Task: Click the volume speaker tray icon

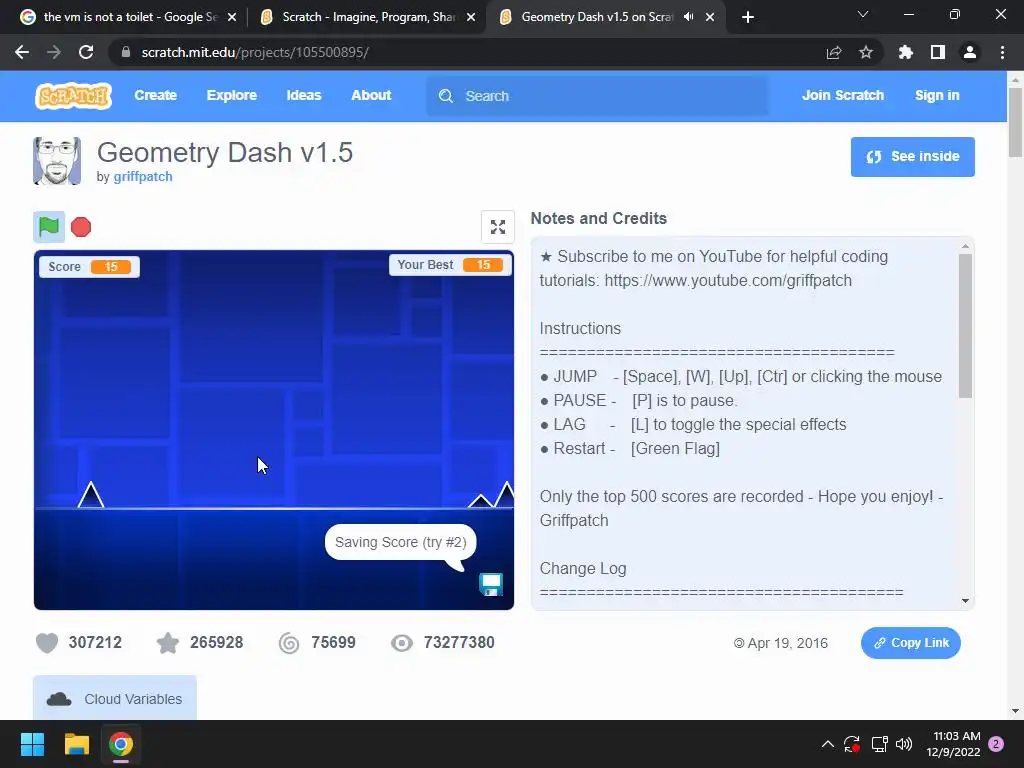Action: click(x=904, y=744)
